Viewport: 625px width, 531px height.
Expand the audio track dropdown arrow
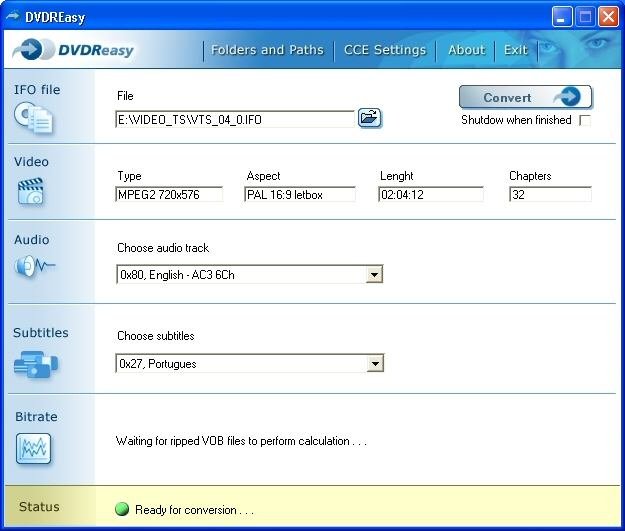pos(374,275)
